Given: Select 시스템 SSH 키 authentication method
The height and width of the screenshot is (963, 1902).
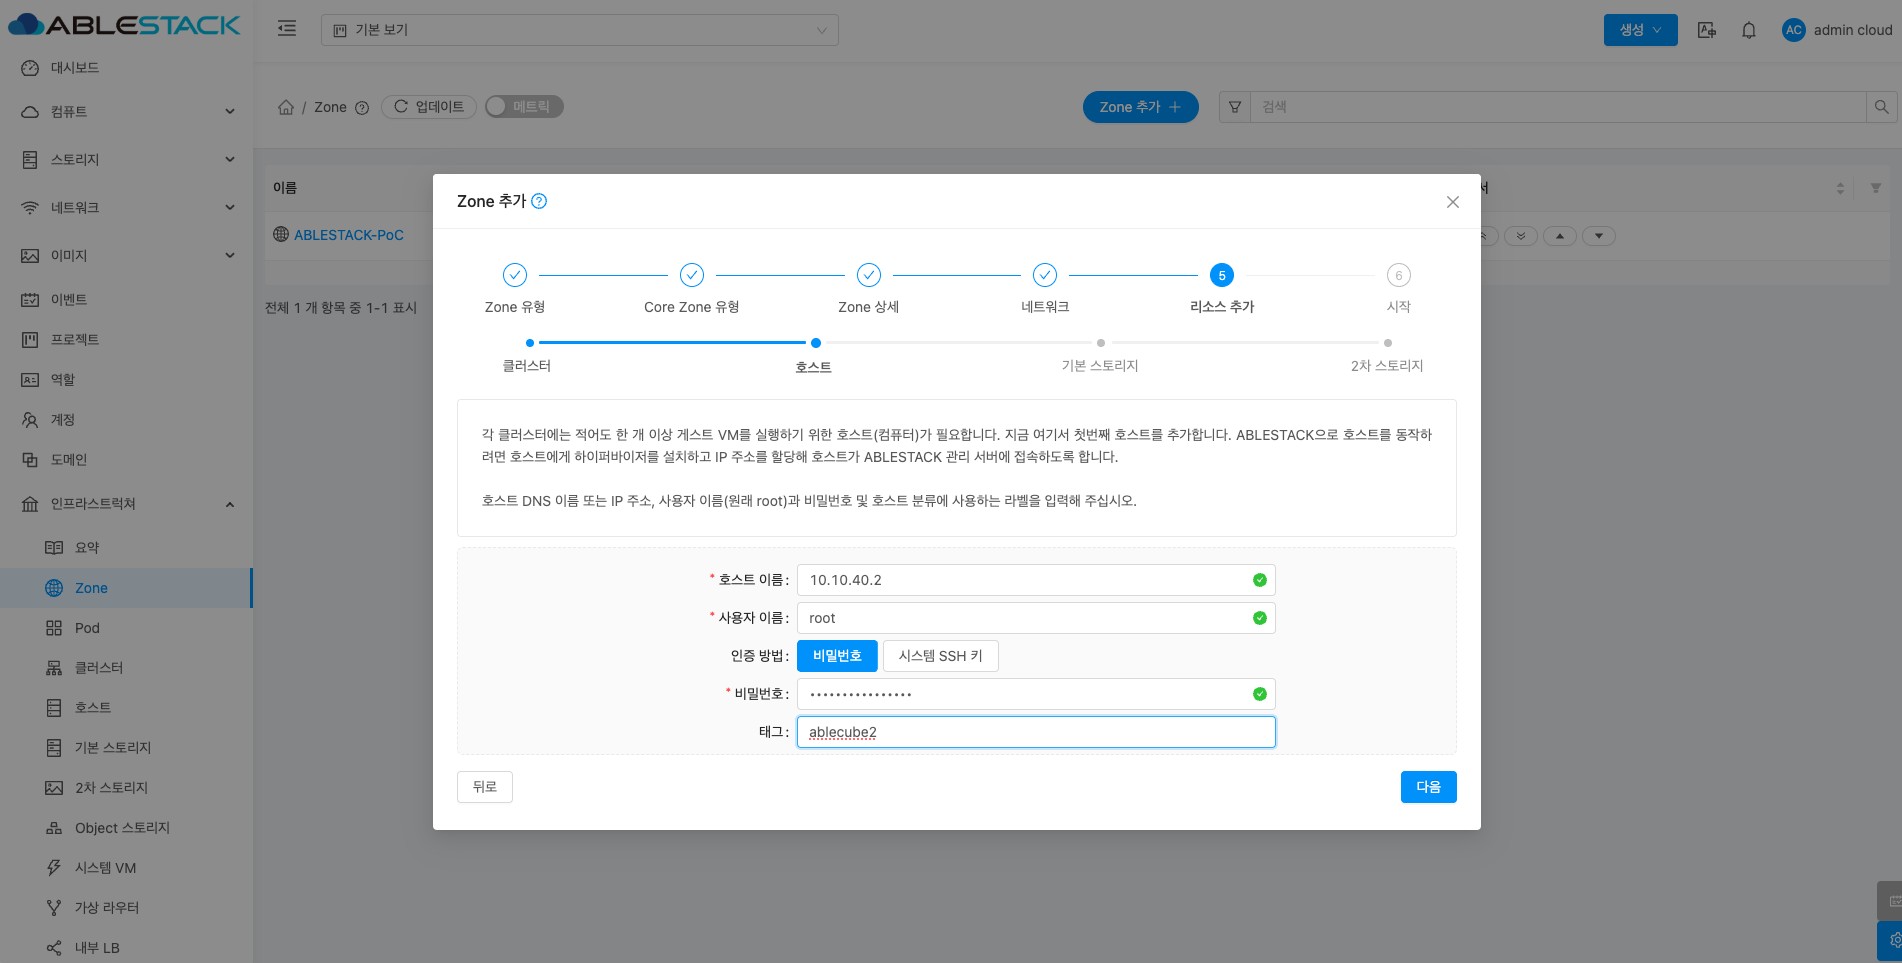Looking at the screenshot, I should [x=941, y=656].
